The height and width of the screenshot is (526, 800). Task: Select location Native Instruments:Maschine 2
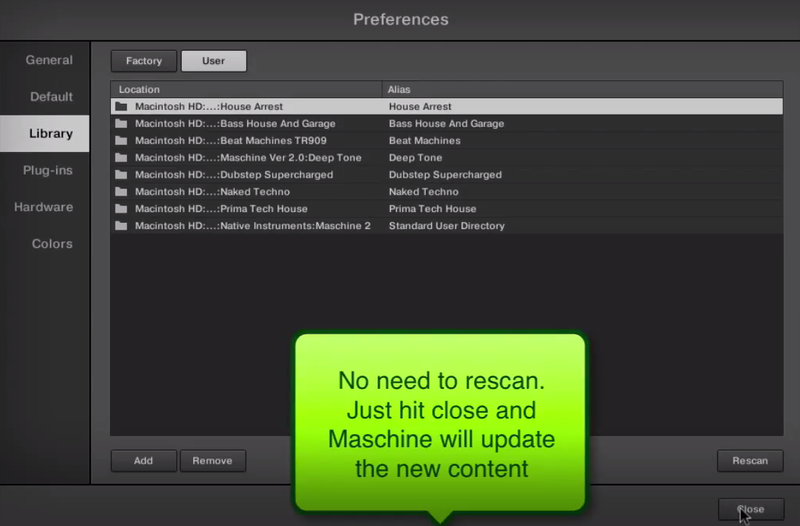point(253,226)
